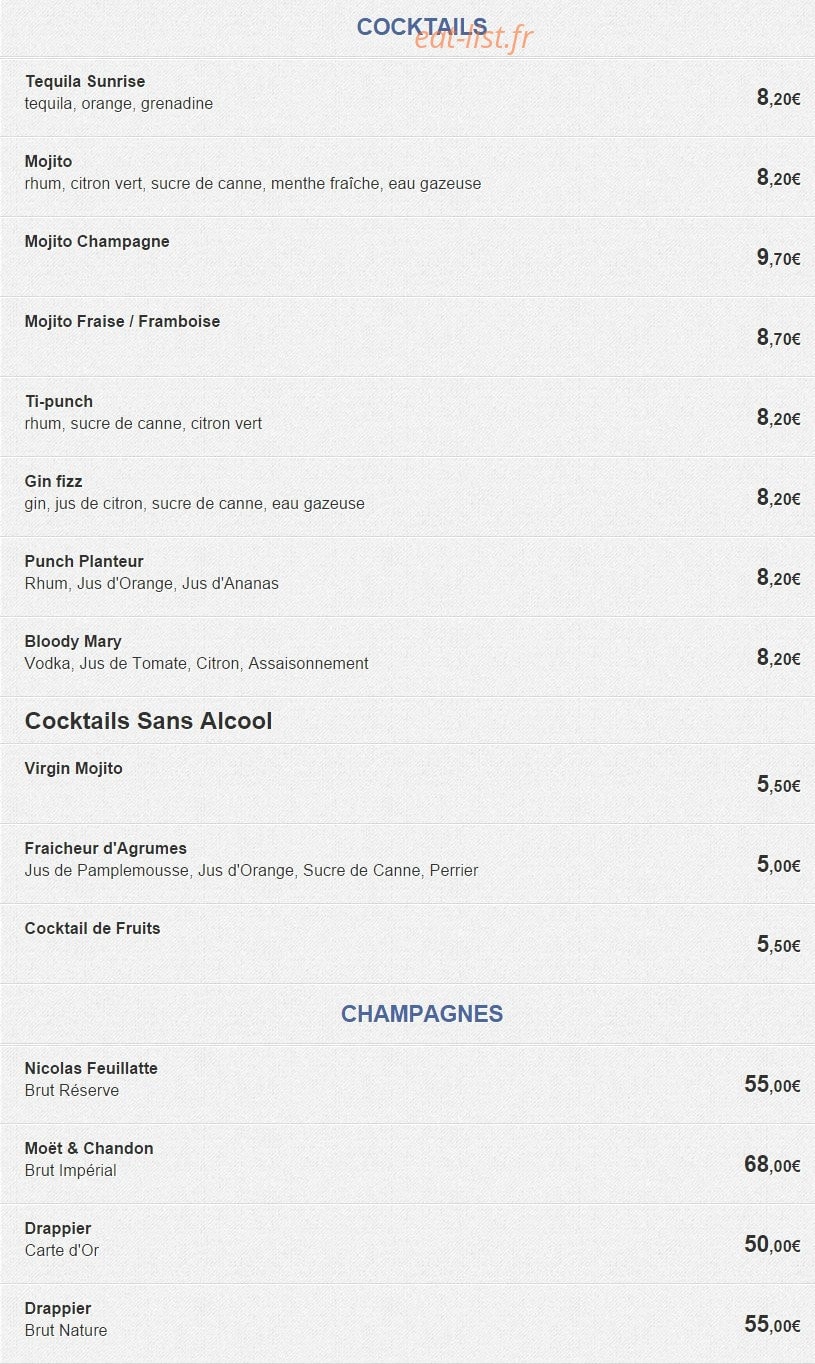
Task: Pick Drappier Brut Nature champagne
Action: (x=407, y=1324)
